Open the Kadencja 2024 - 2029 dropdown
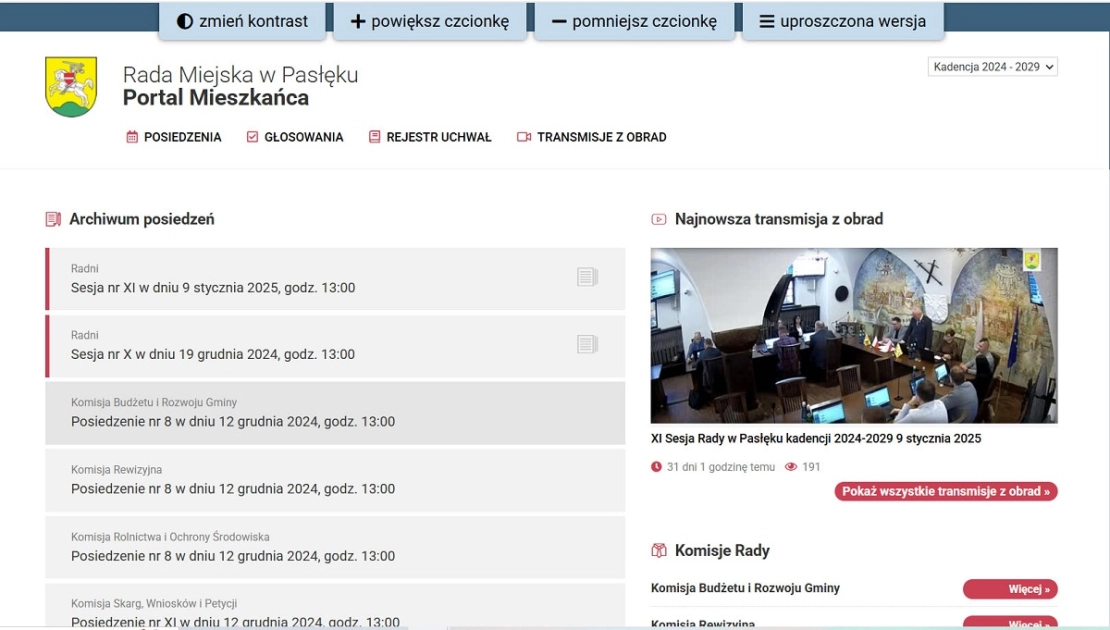Viewport: 1110px width, 630px height. (992, 67)
